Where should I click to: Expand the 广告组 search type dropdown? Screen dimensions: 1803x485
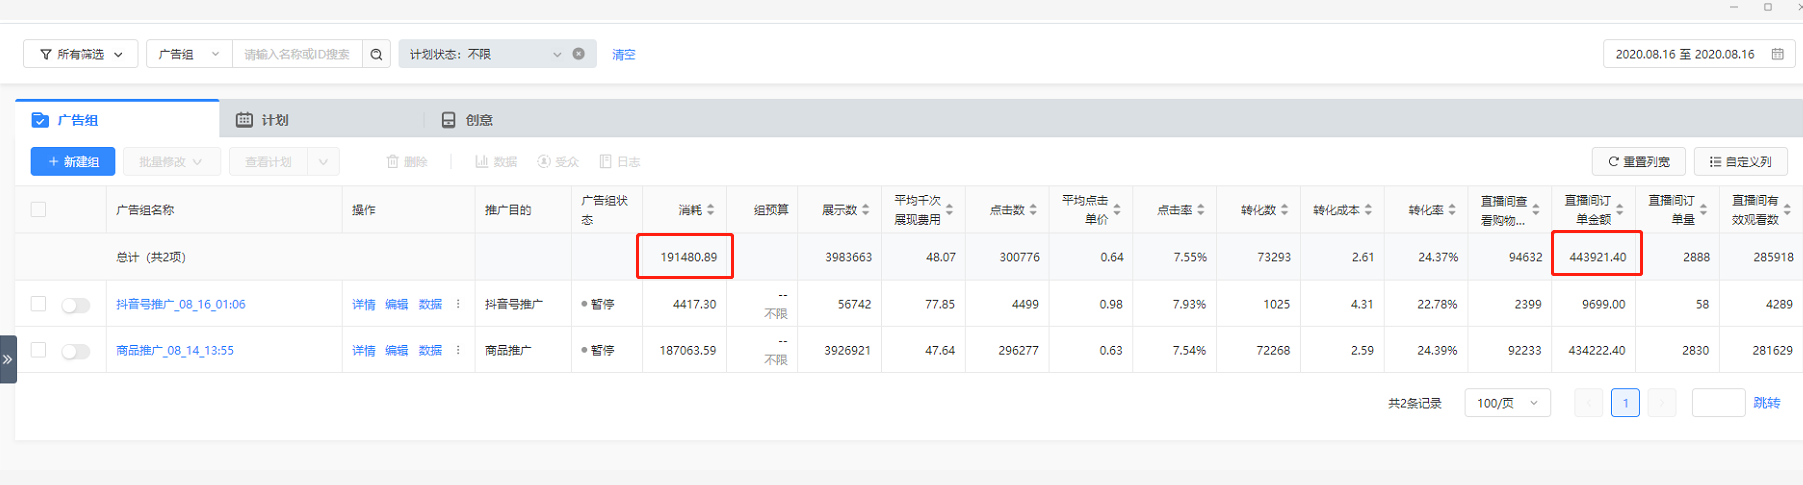tap(189, 54)
